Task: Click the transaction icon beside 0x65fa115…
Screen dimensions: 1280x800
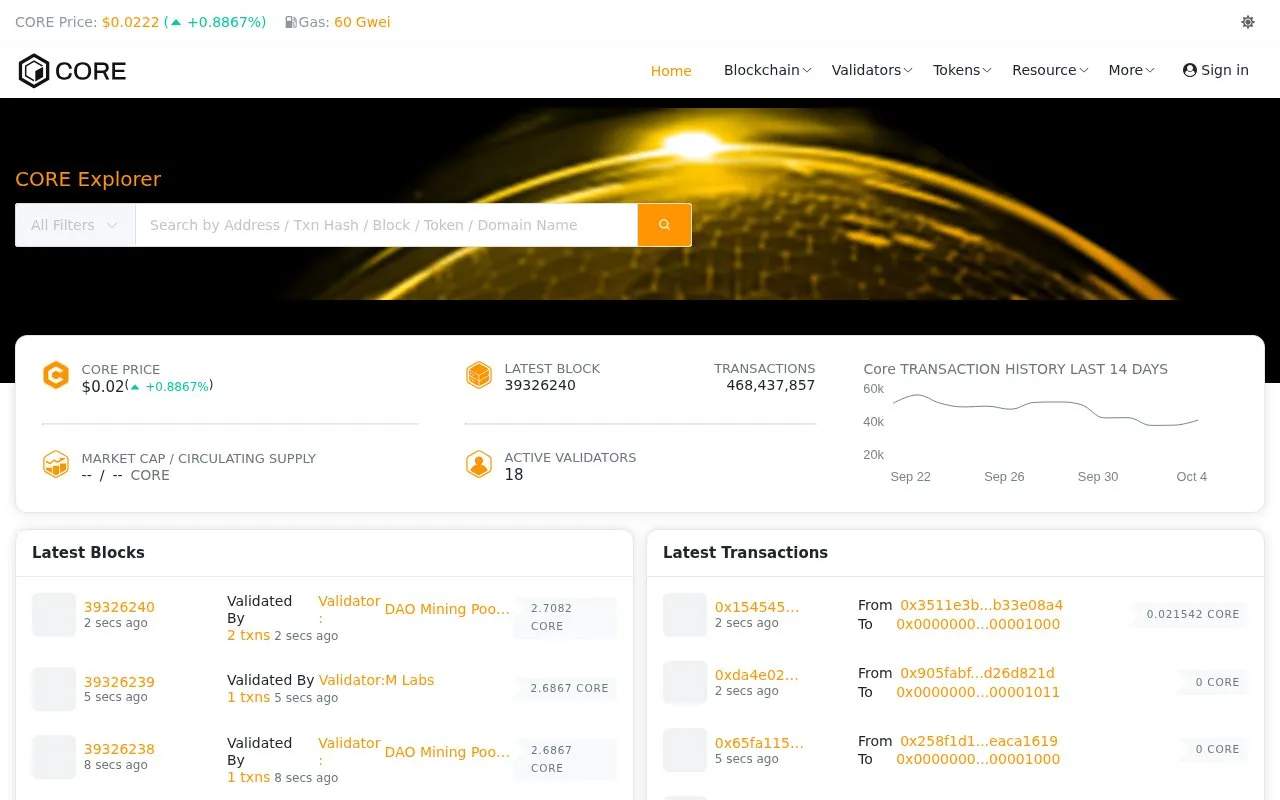Action: (685, 750)
